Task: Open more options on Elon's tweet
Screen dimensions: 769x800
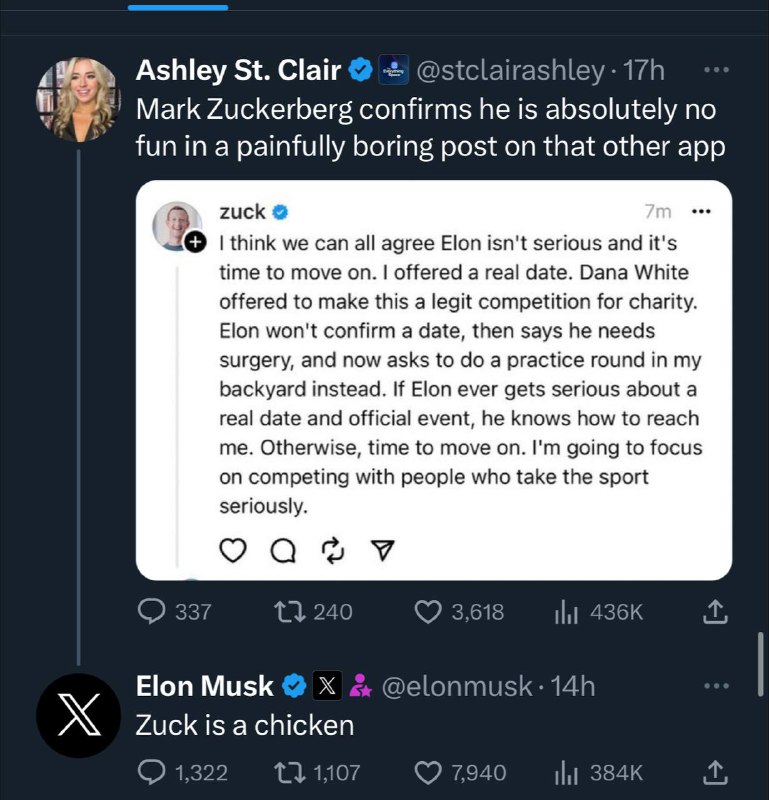Action: click(x=716, y=686)
